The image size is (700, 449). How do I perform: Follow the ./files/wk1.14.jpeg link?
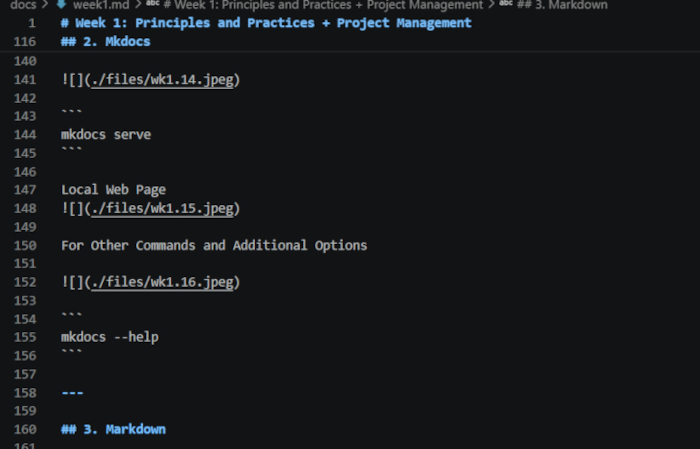pos(161,79)
